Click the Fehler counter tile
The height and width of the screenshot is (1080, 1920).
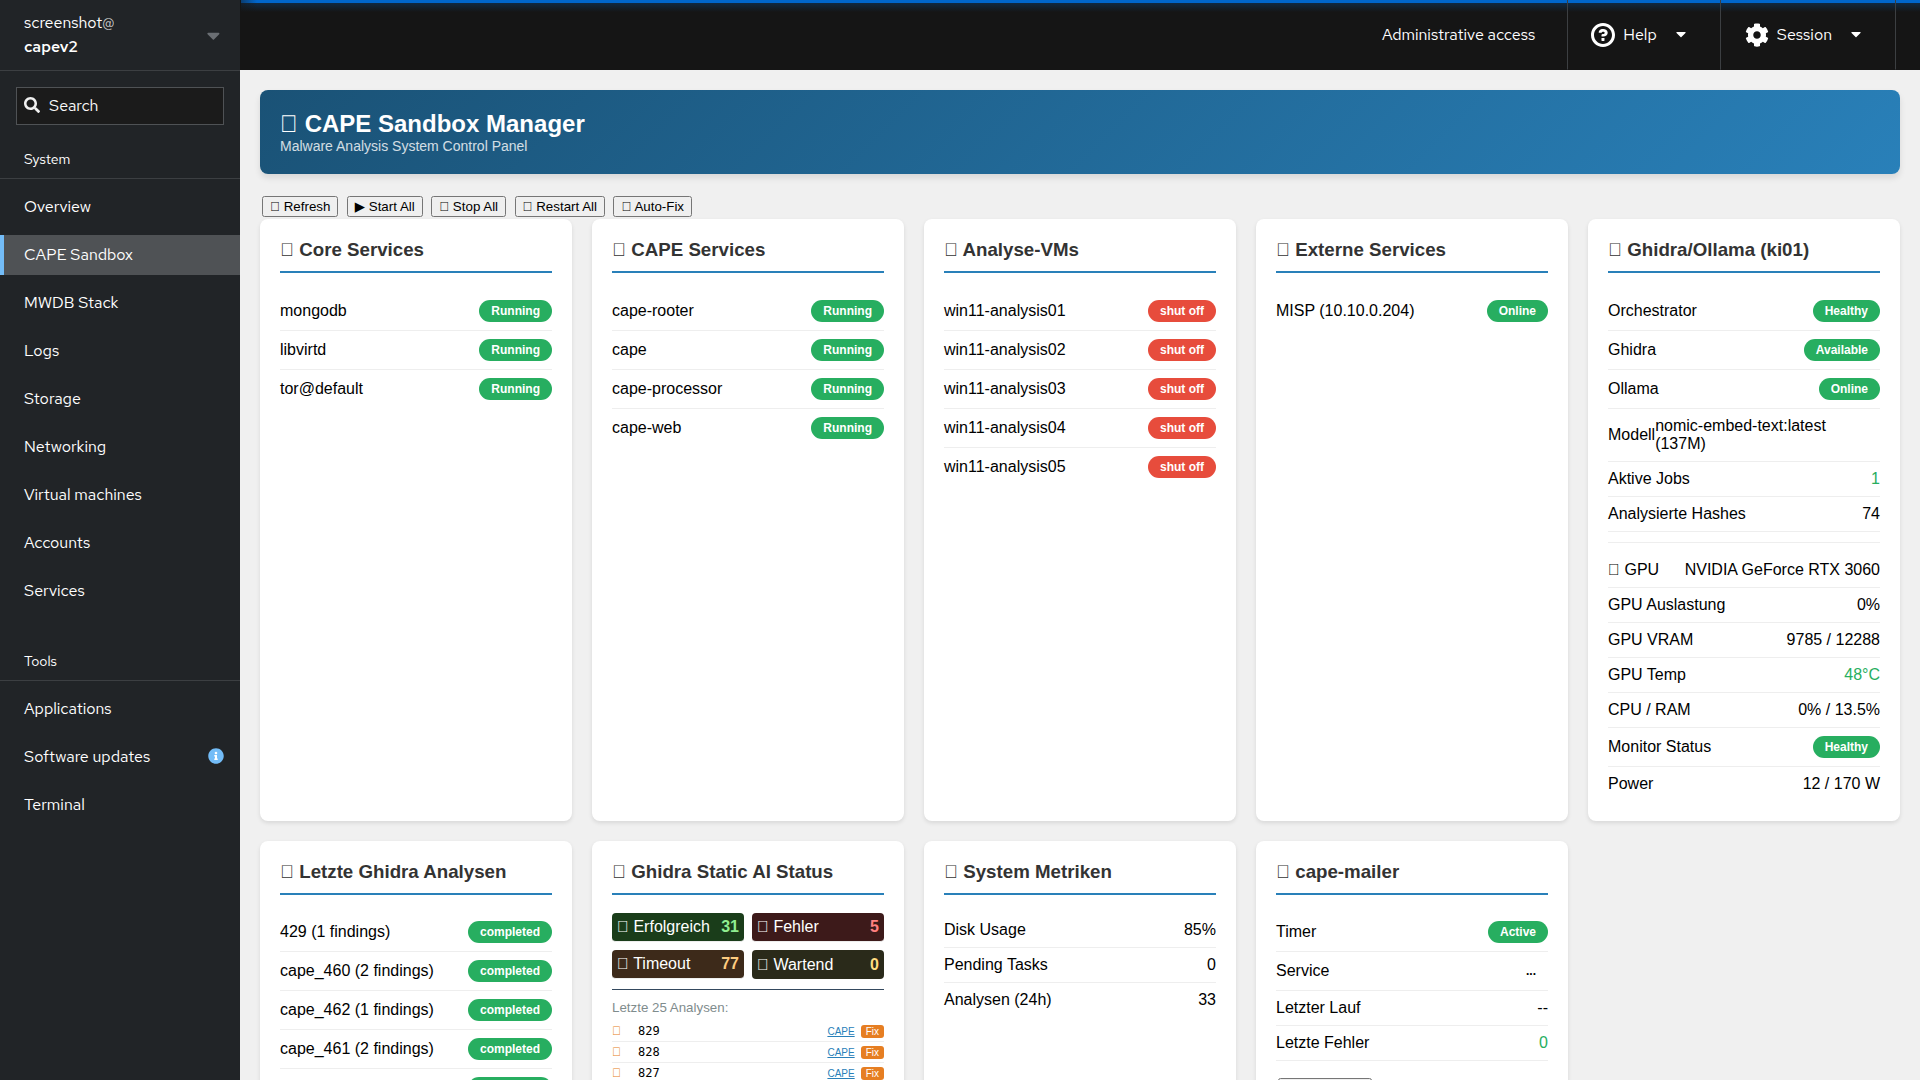pos(817,927)
